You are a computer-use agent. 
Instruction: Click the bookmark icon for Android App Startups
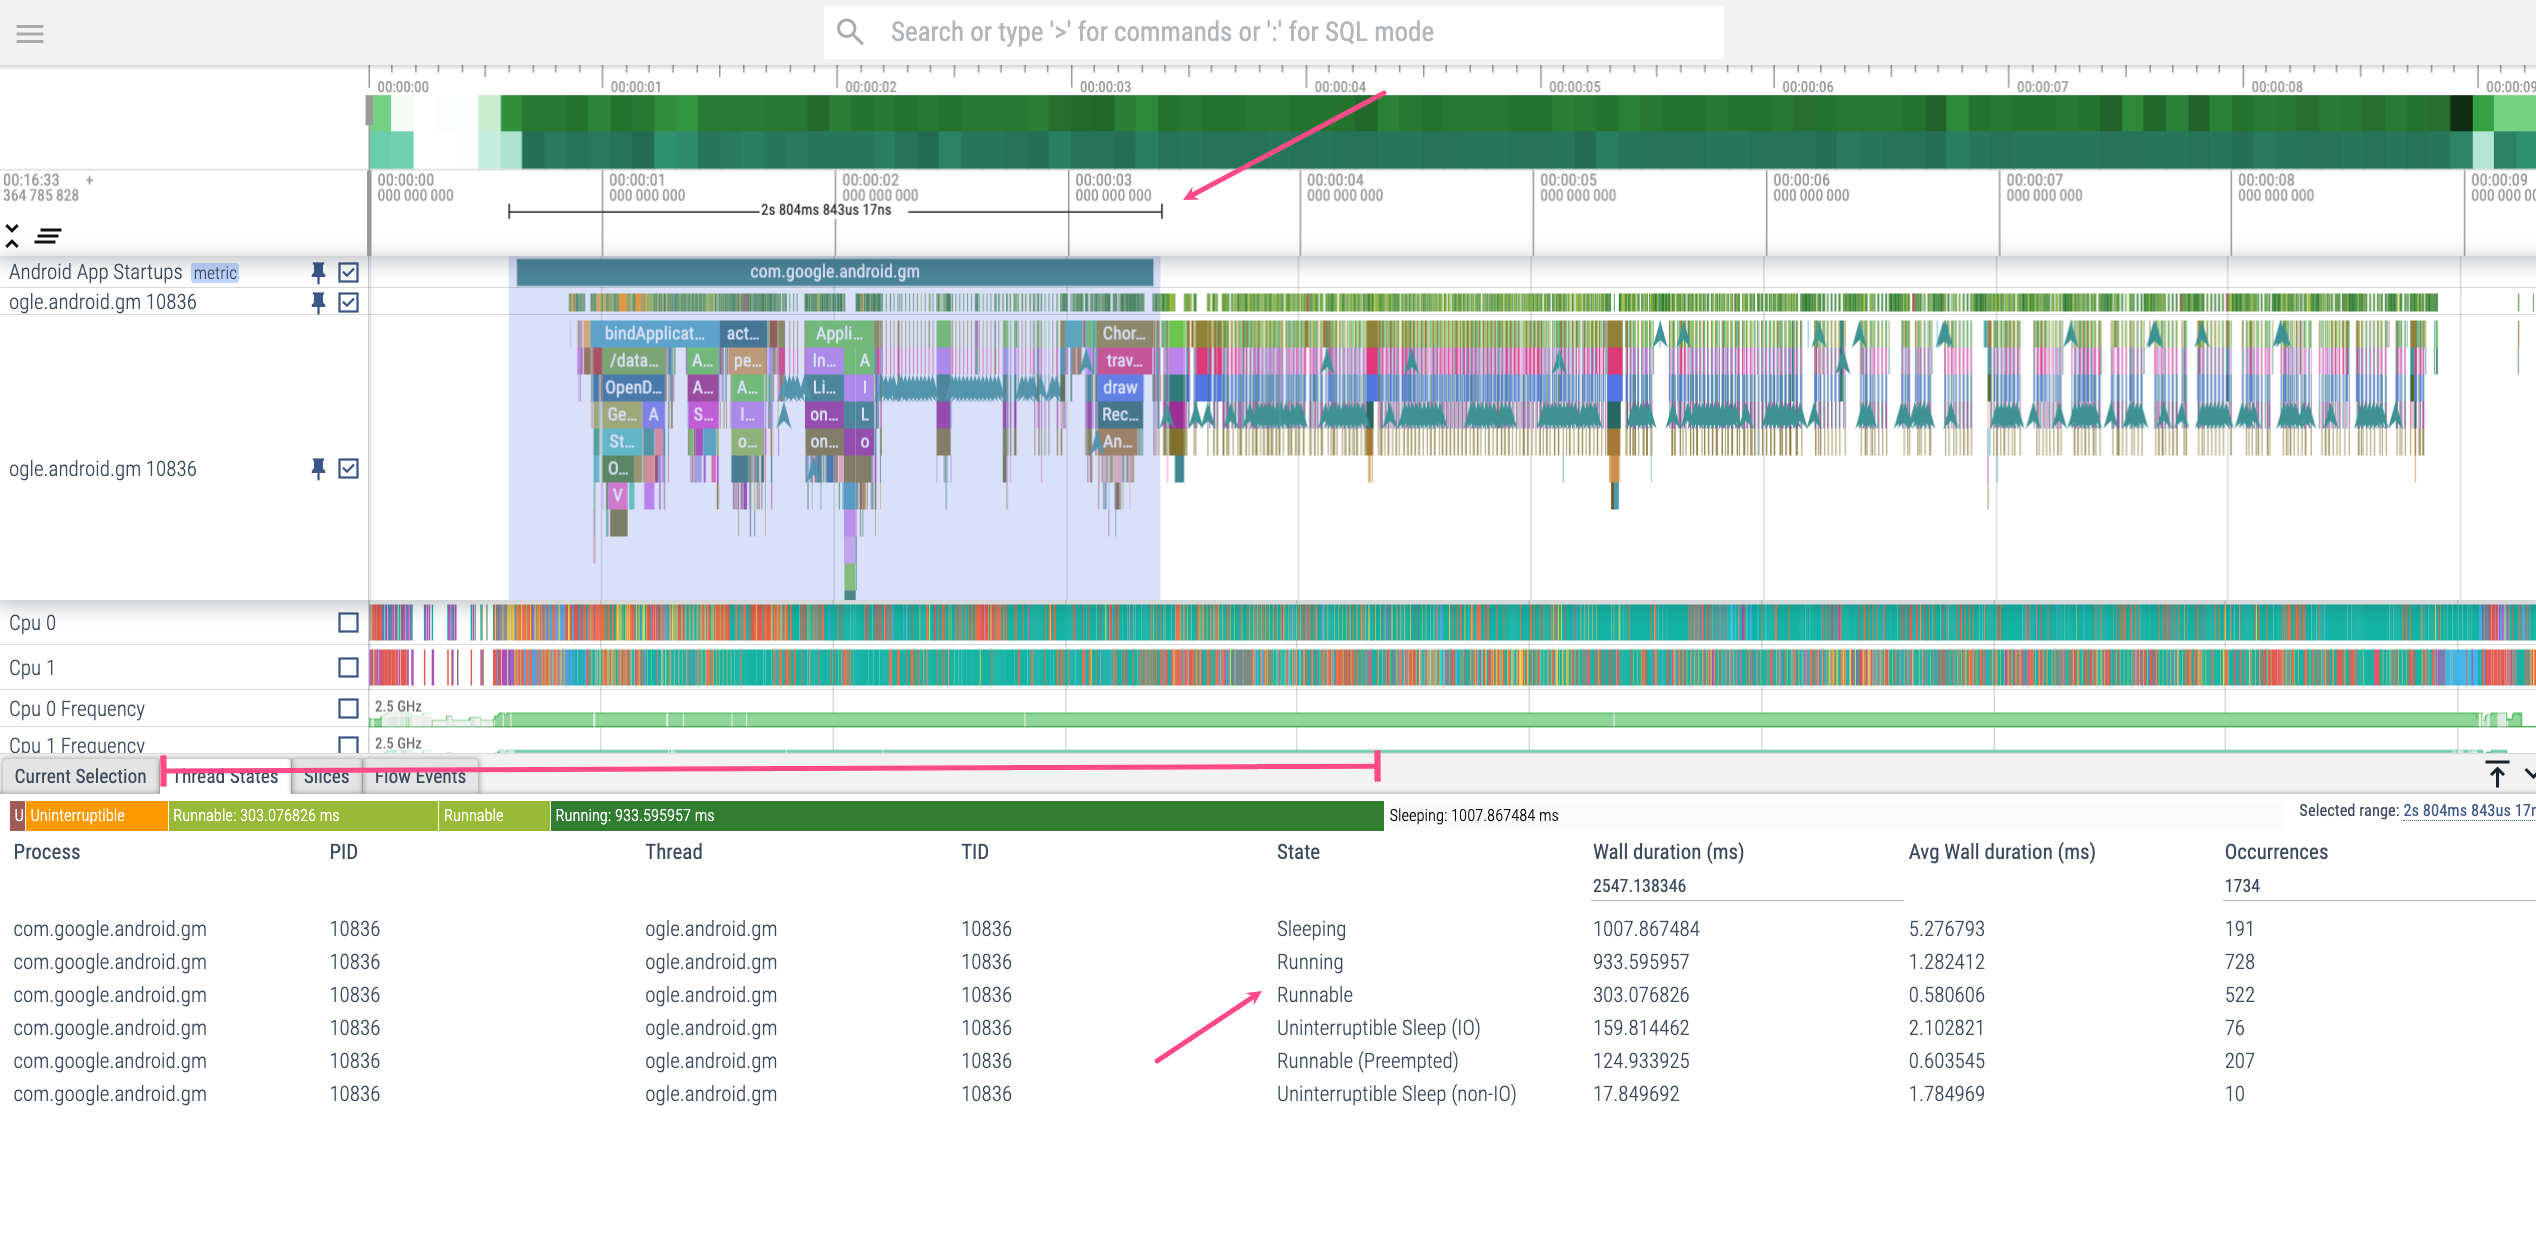tap(312, 272)
